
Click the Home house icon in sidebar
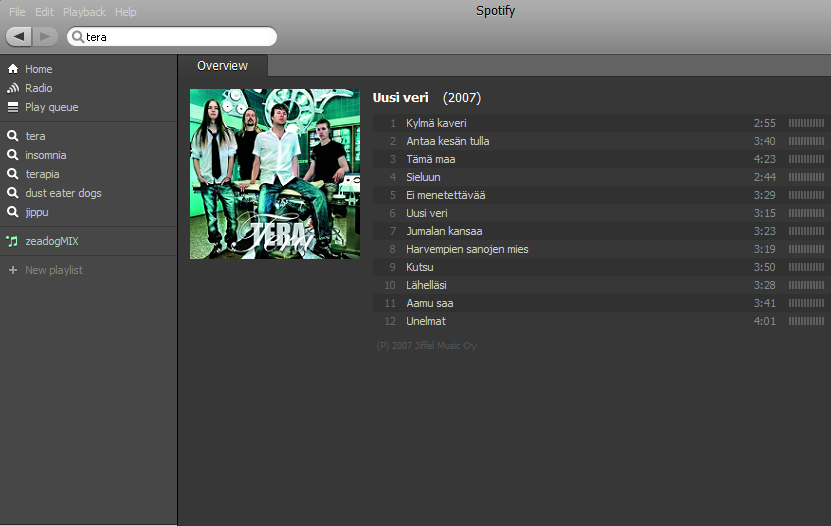tap(13, 69)
